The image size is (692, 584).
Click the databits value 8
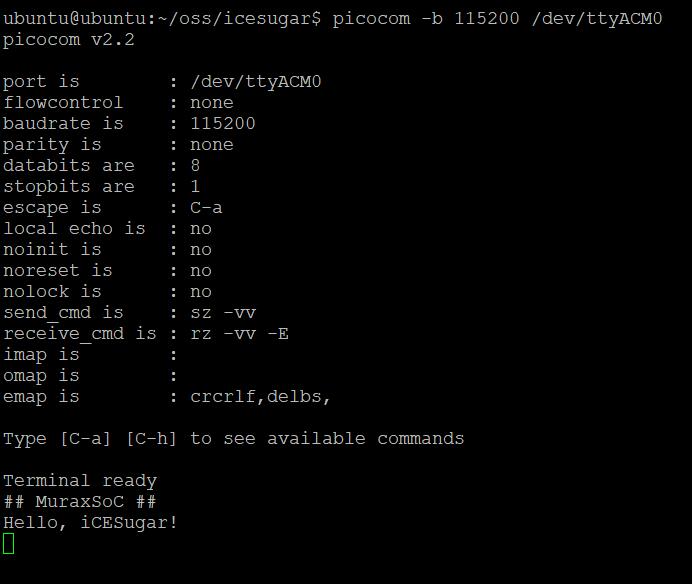(x=196, y=166)
